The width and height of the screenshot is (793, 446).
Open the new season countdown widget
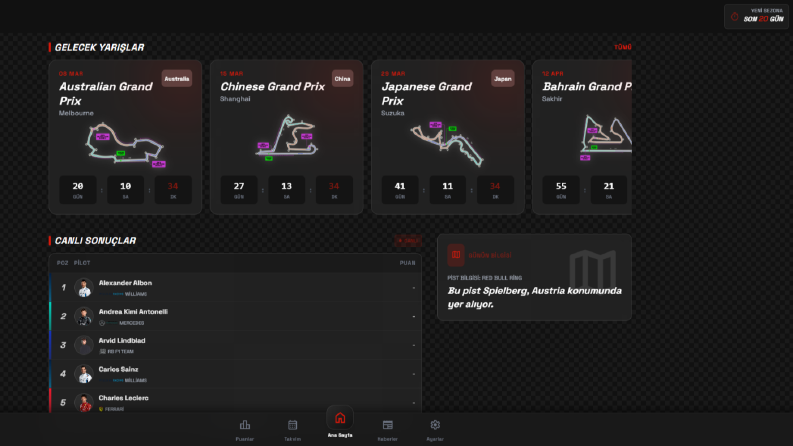pyautogui.click(x=757, y=16)
